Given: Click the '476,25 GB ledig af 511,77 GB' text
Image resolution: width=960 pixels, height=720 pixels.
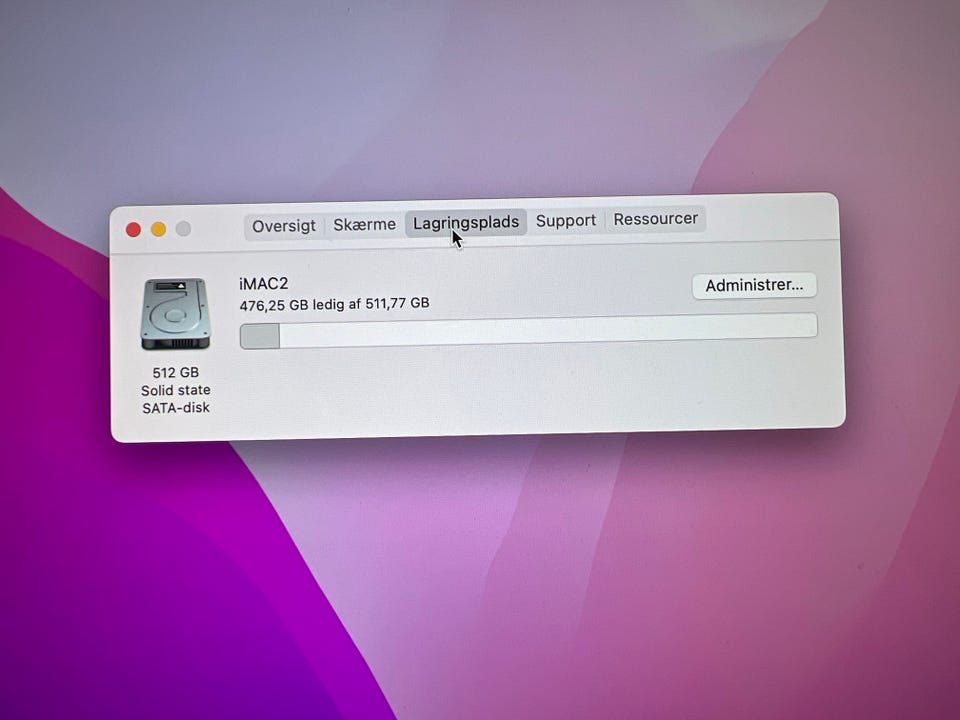Looking at the screenshot, I should click(334, 304).
